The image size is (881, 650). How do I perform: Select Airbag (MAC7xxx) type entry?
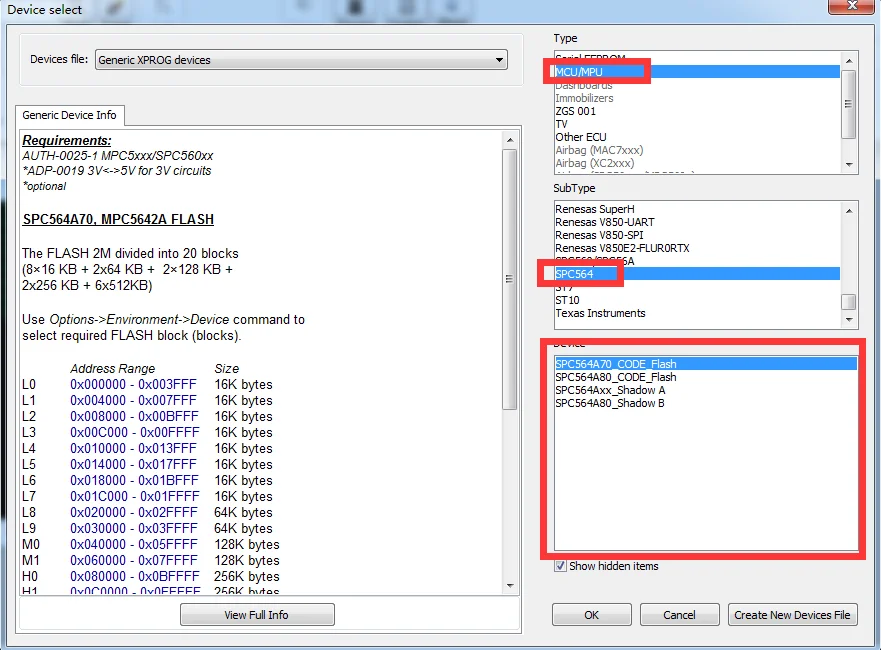[697, 150]
